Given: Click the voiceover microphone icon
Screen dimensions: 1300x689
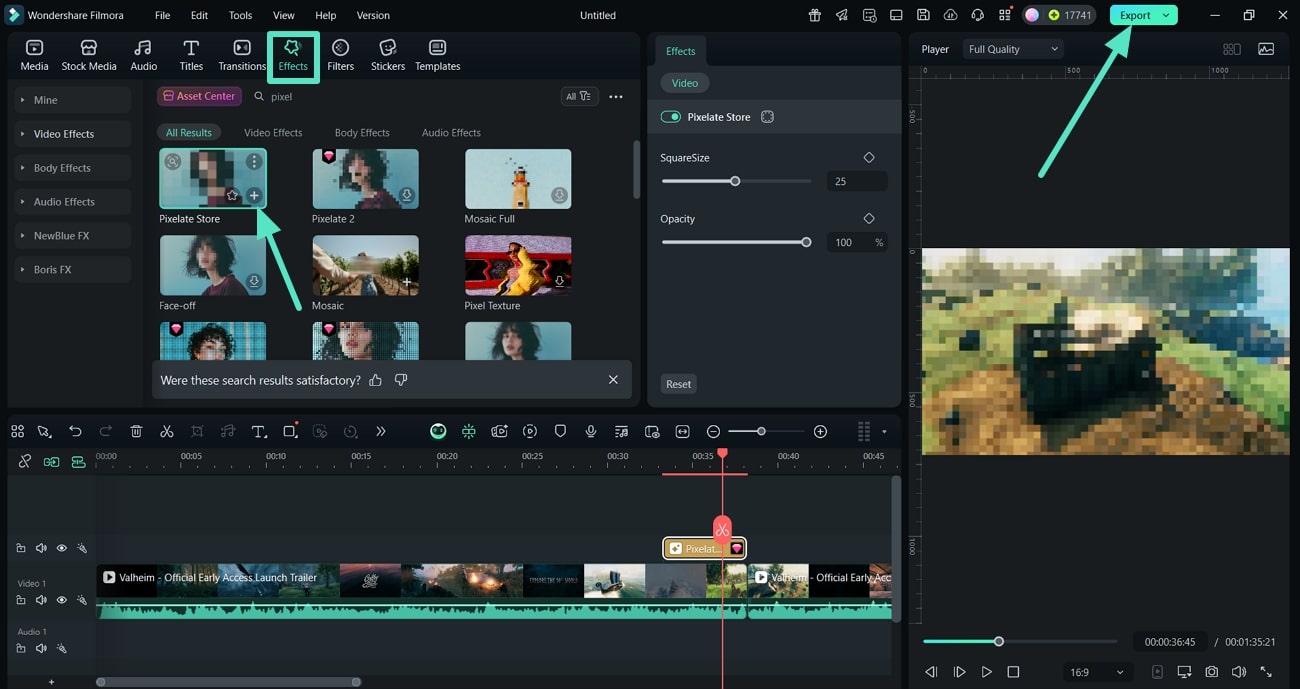Looking at the screenshot, I should [591, 431].
